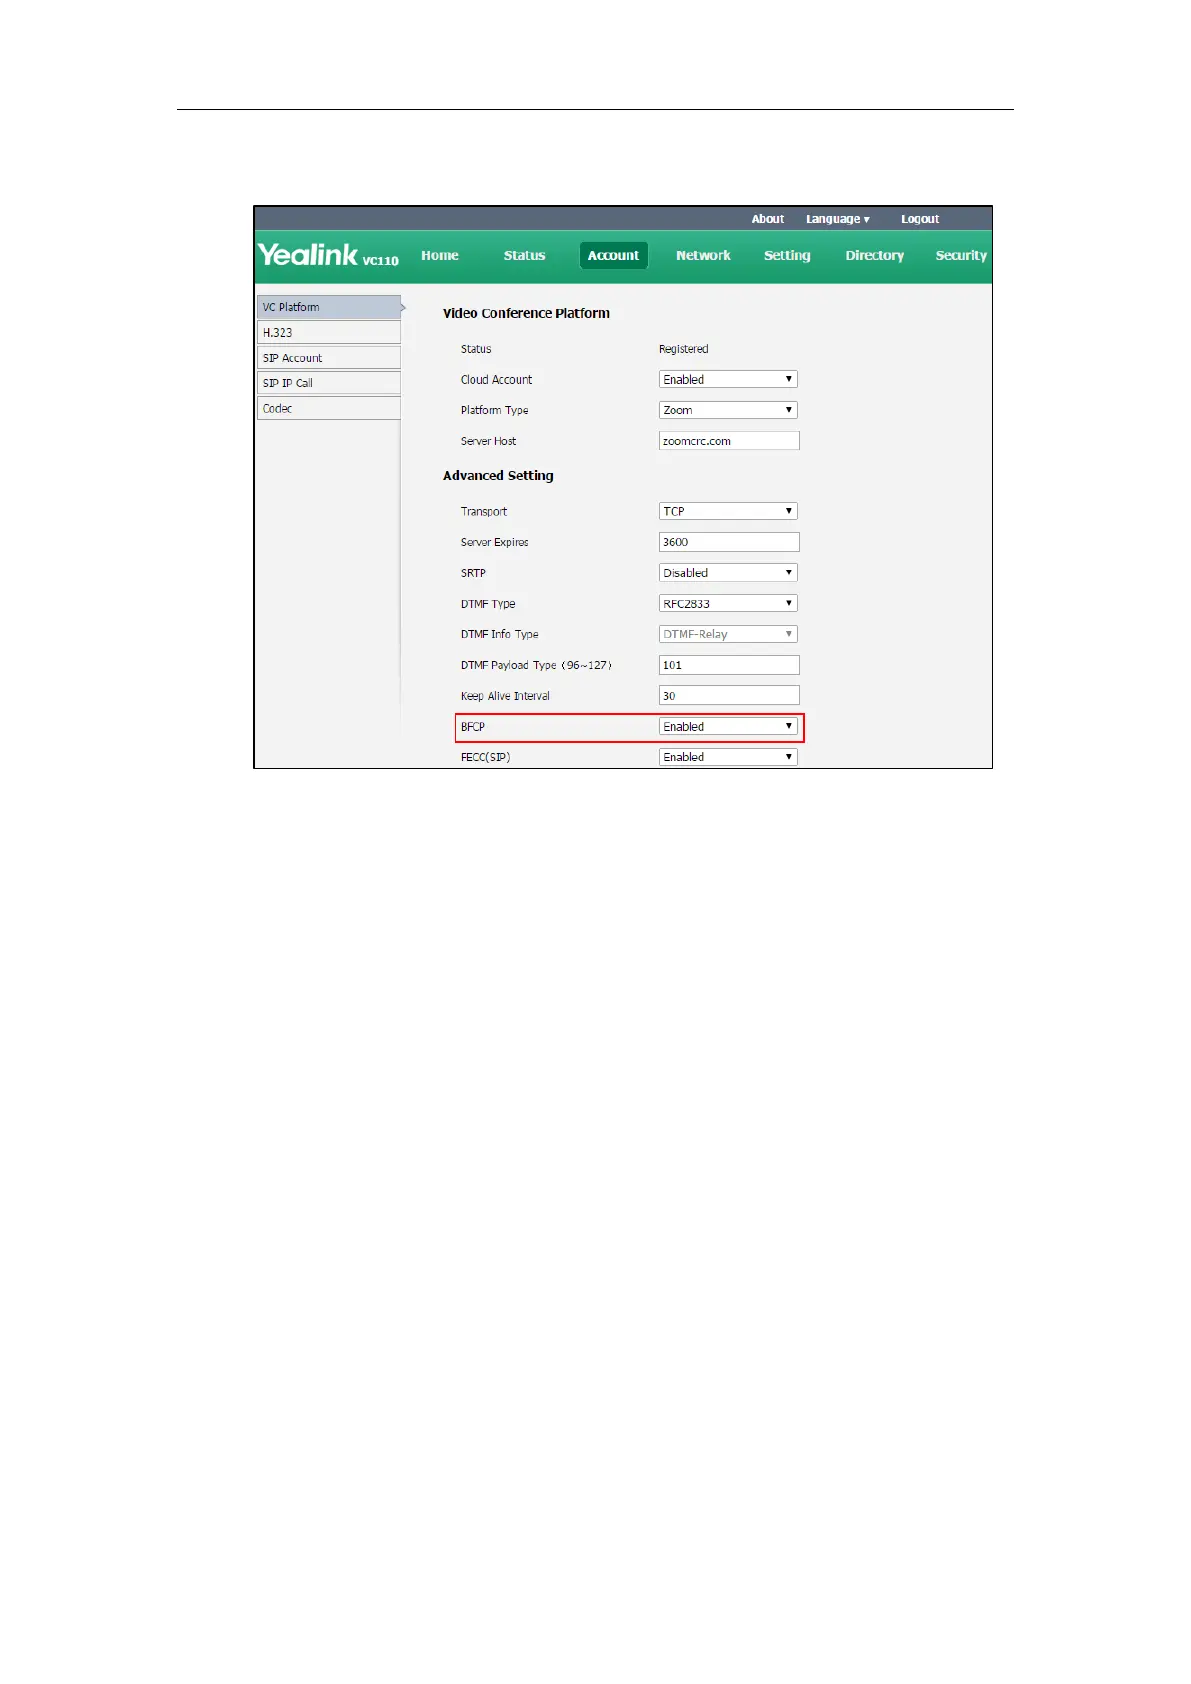Click the Keep Alive Interval field

[x=729, y=696]
